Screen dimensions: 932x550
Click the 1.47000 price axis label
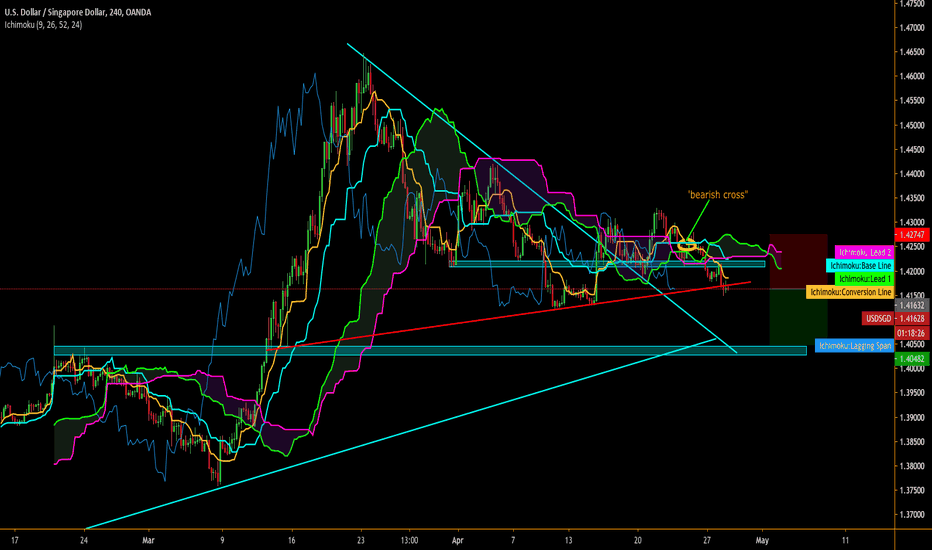pos(912,27)
